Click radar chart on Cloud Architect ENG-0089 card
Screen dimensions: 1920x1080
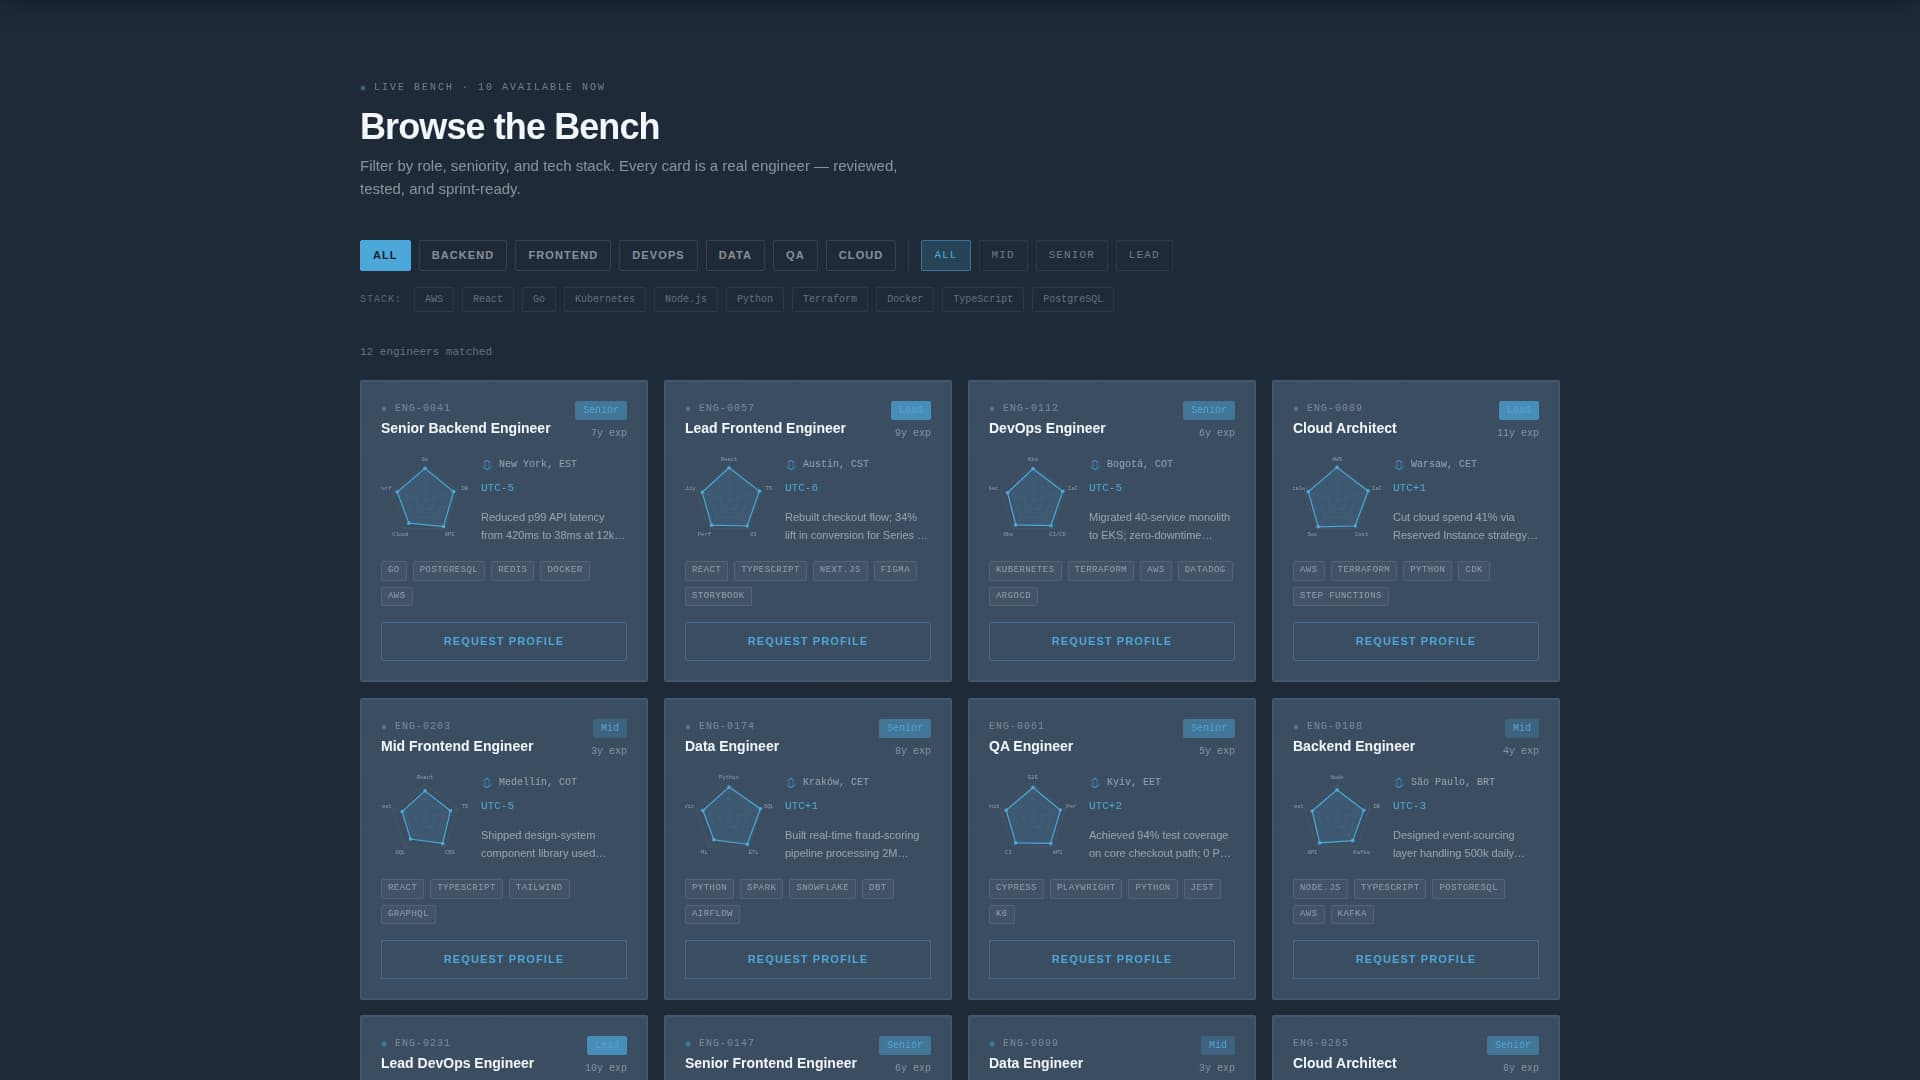[x=1337, y=497]
